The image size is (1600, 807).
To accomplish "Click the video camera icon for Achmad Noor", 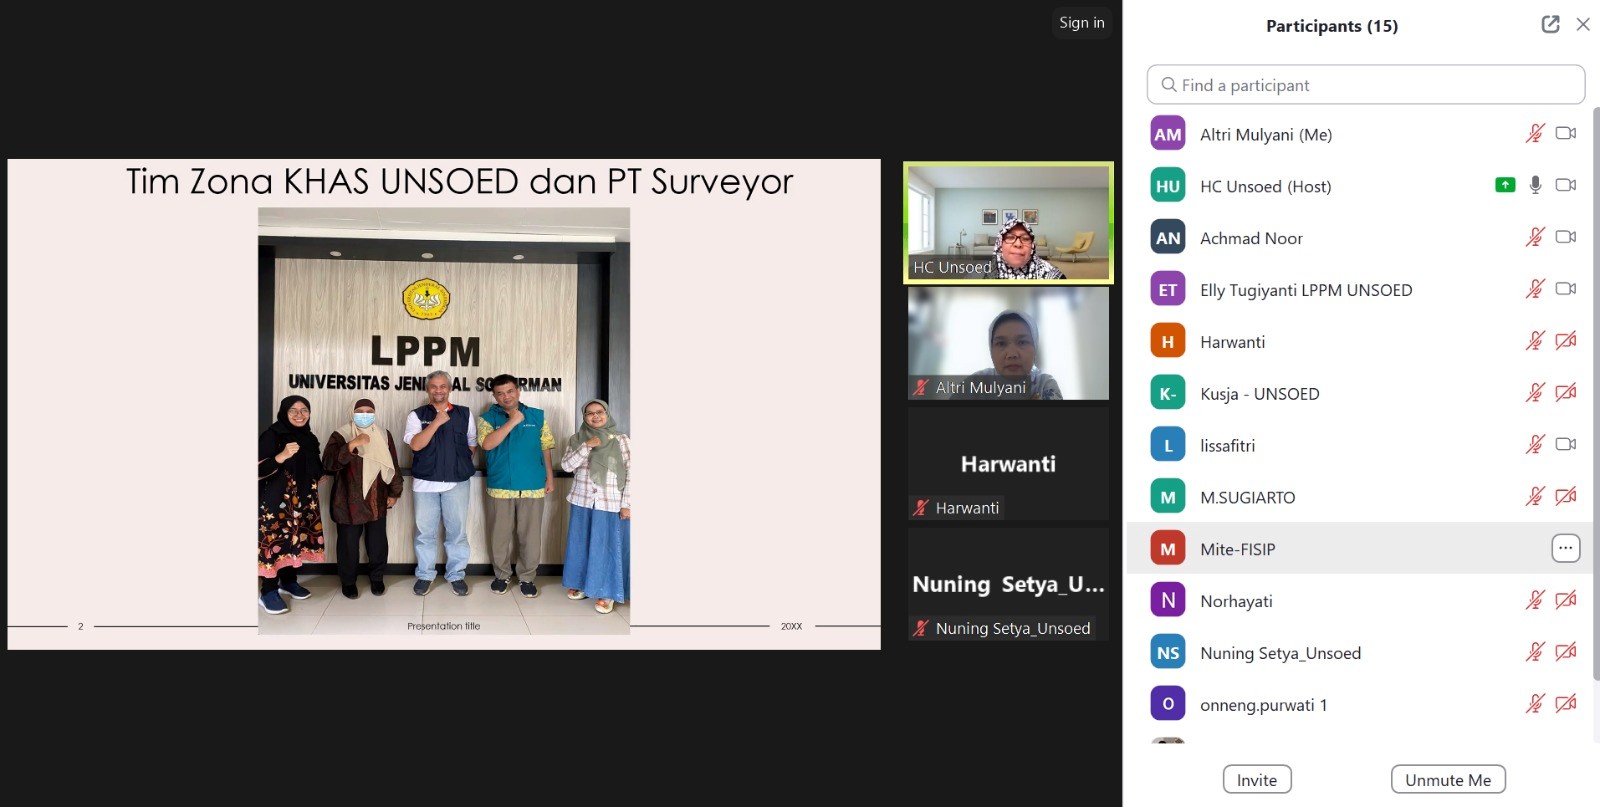I will [1566, 237].
